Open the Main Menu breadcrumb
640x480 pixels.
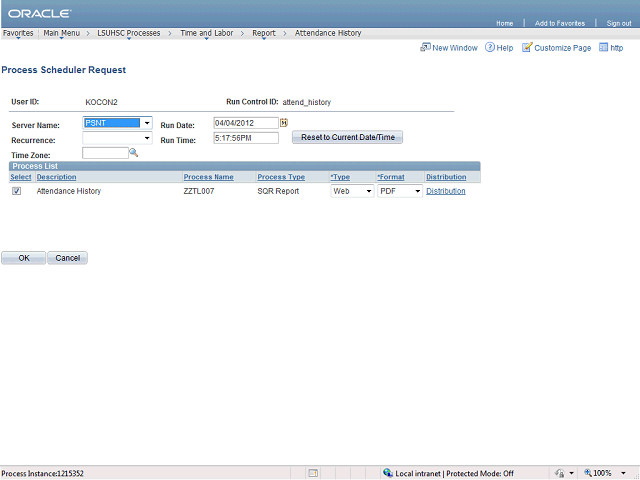62,33
